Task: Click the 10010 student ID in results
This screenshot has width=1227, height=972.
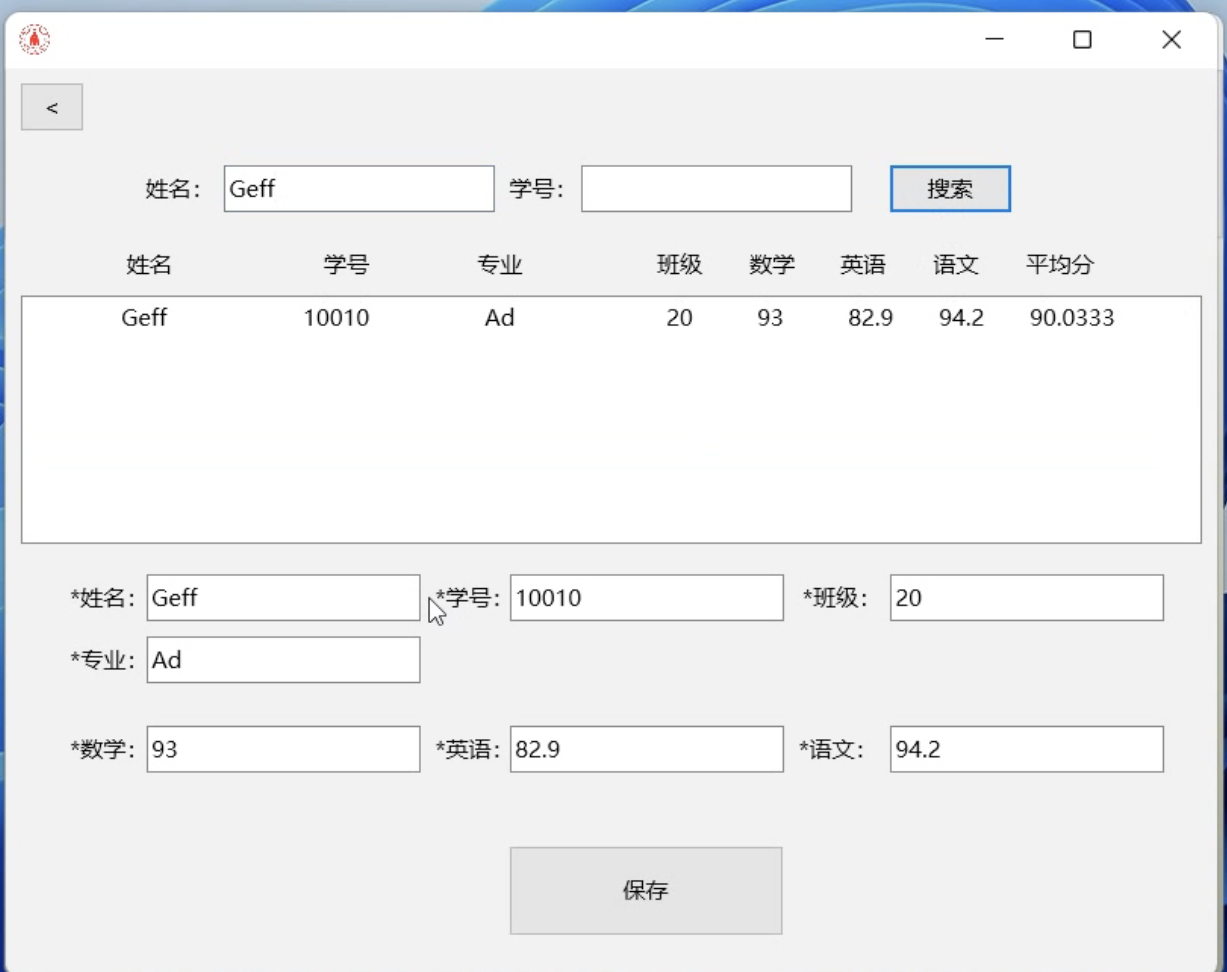Action: (336, 318)
